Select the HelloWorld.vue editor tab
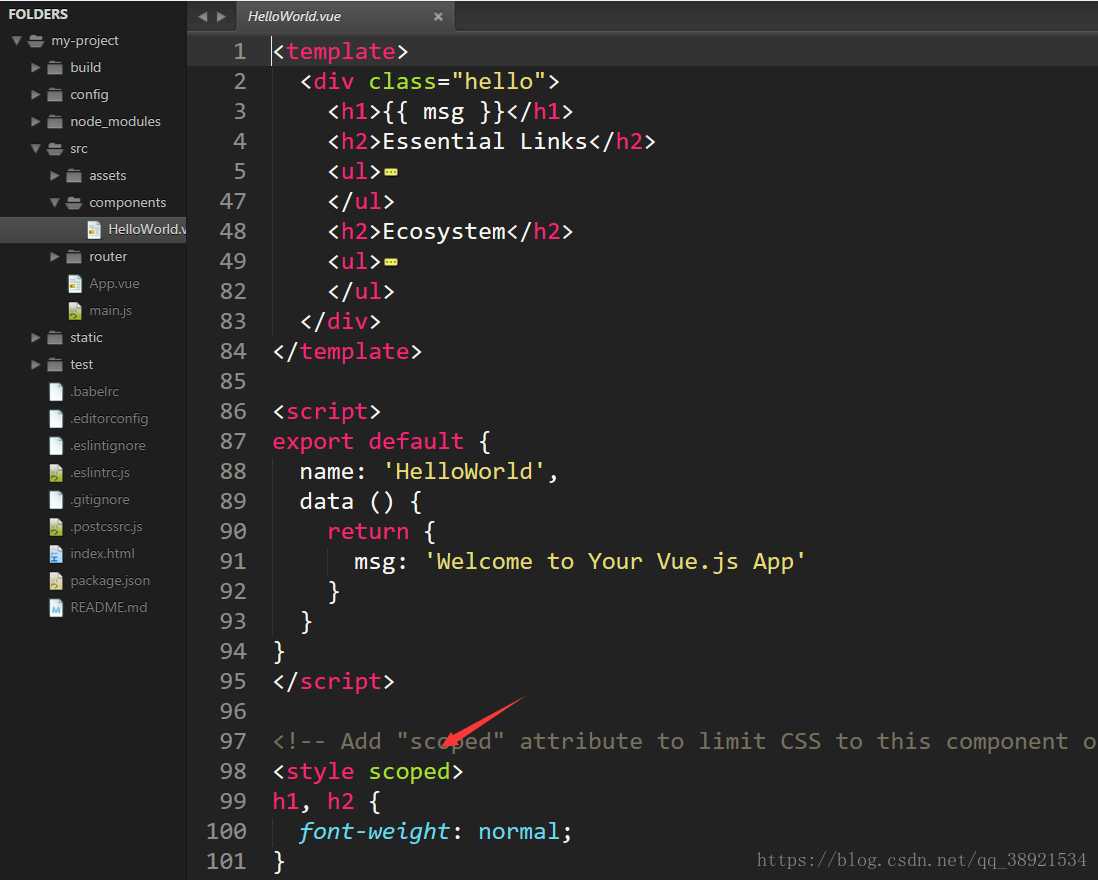 coord(346,16)
